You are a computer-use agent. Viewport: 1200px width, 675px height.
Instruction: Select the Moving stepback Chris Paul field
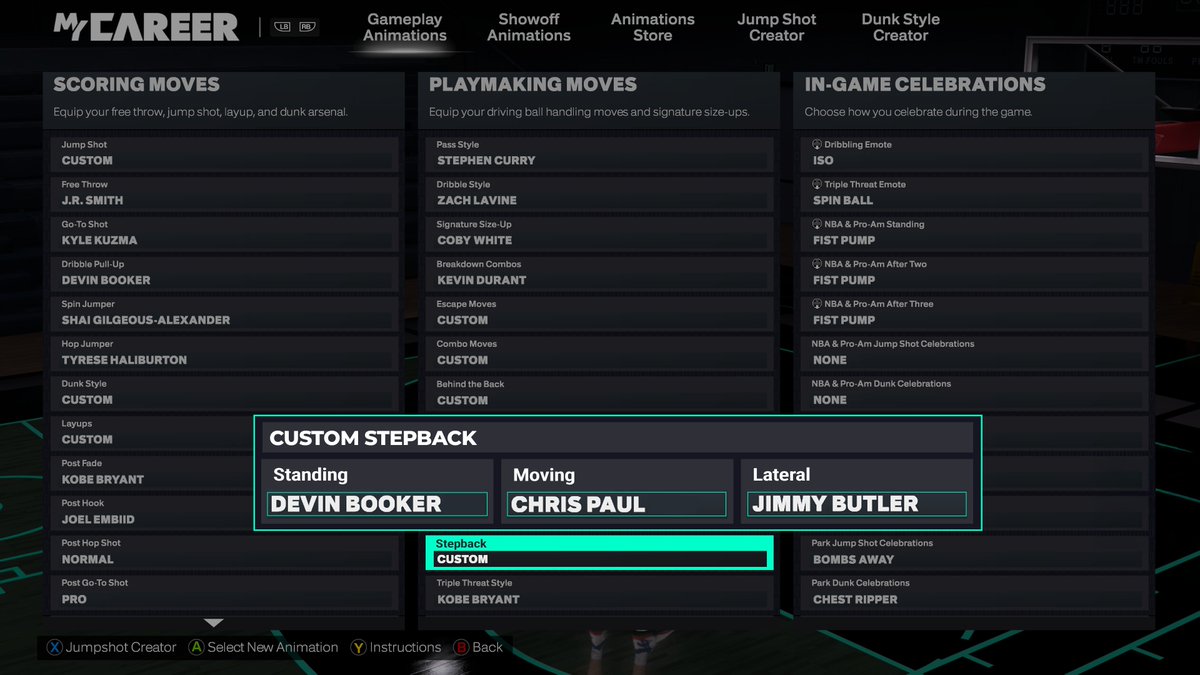pos(616,504)
